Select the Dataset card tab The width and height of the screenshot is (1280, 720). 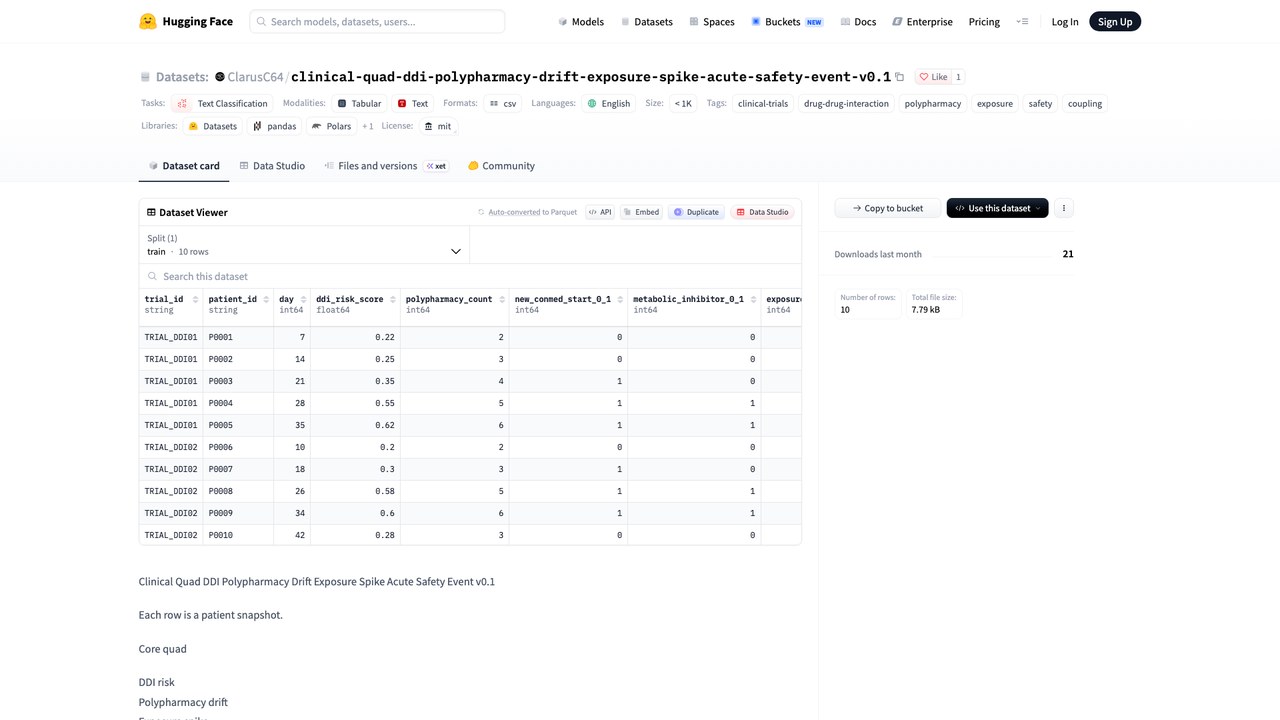[x=184, y=166]
